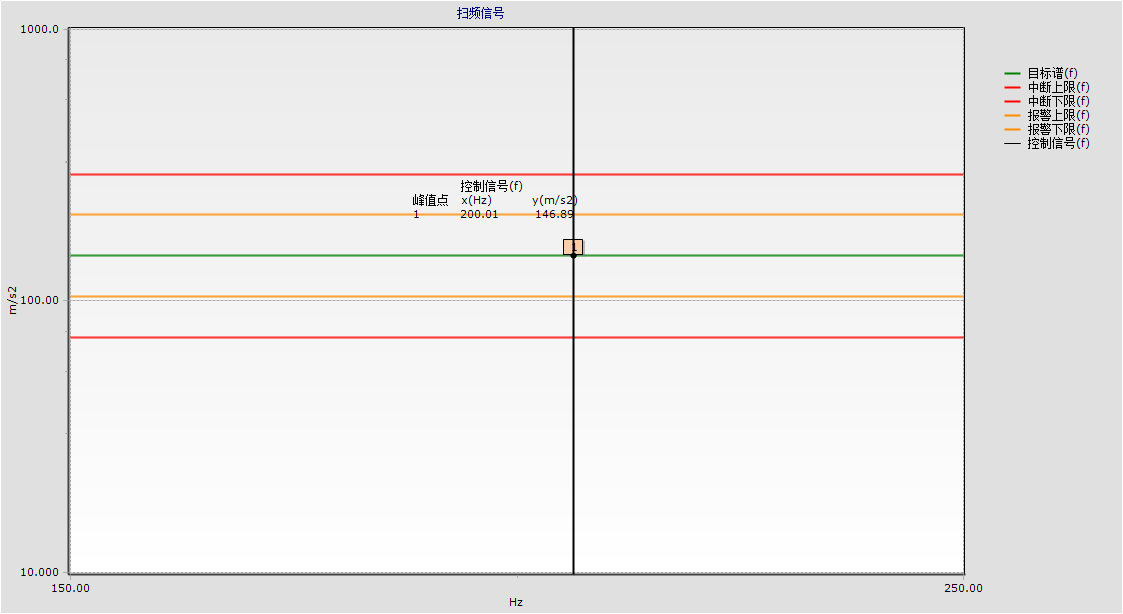This screenshot has height=614, width=1123.
Task: Select the 中断下限(f) legend entry
Action: [x=1058, y=101]
